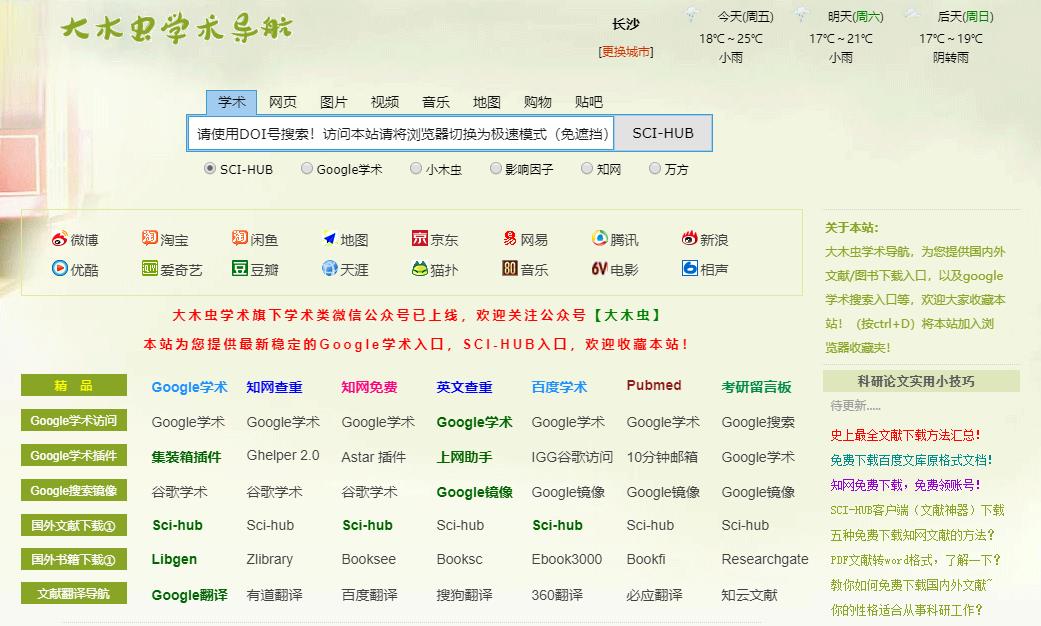Click the Xianyu (闲鱼) icon

click(238, 239)
